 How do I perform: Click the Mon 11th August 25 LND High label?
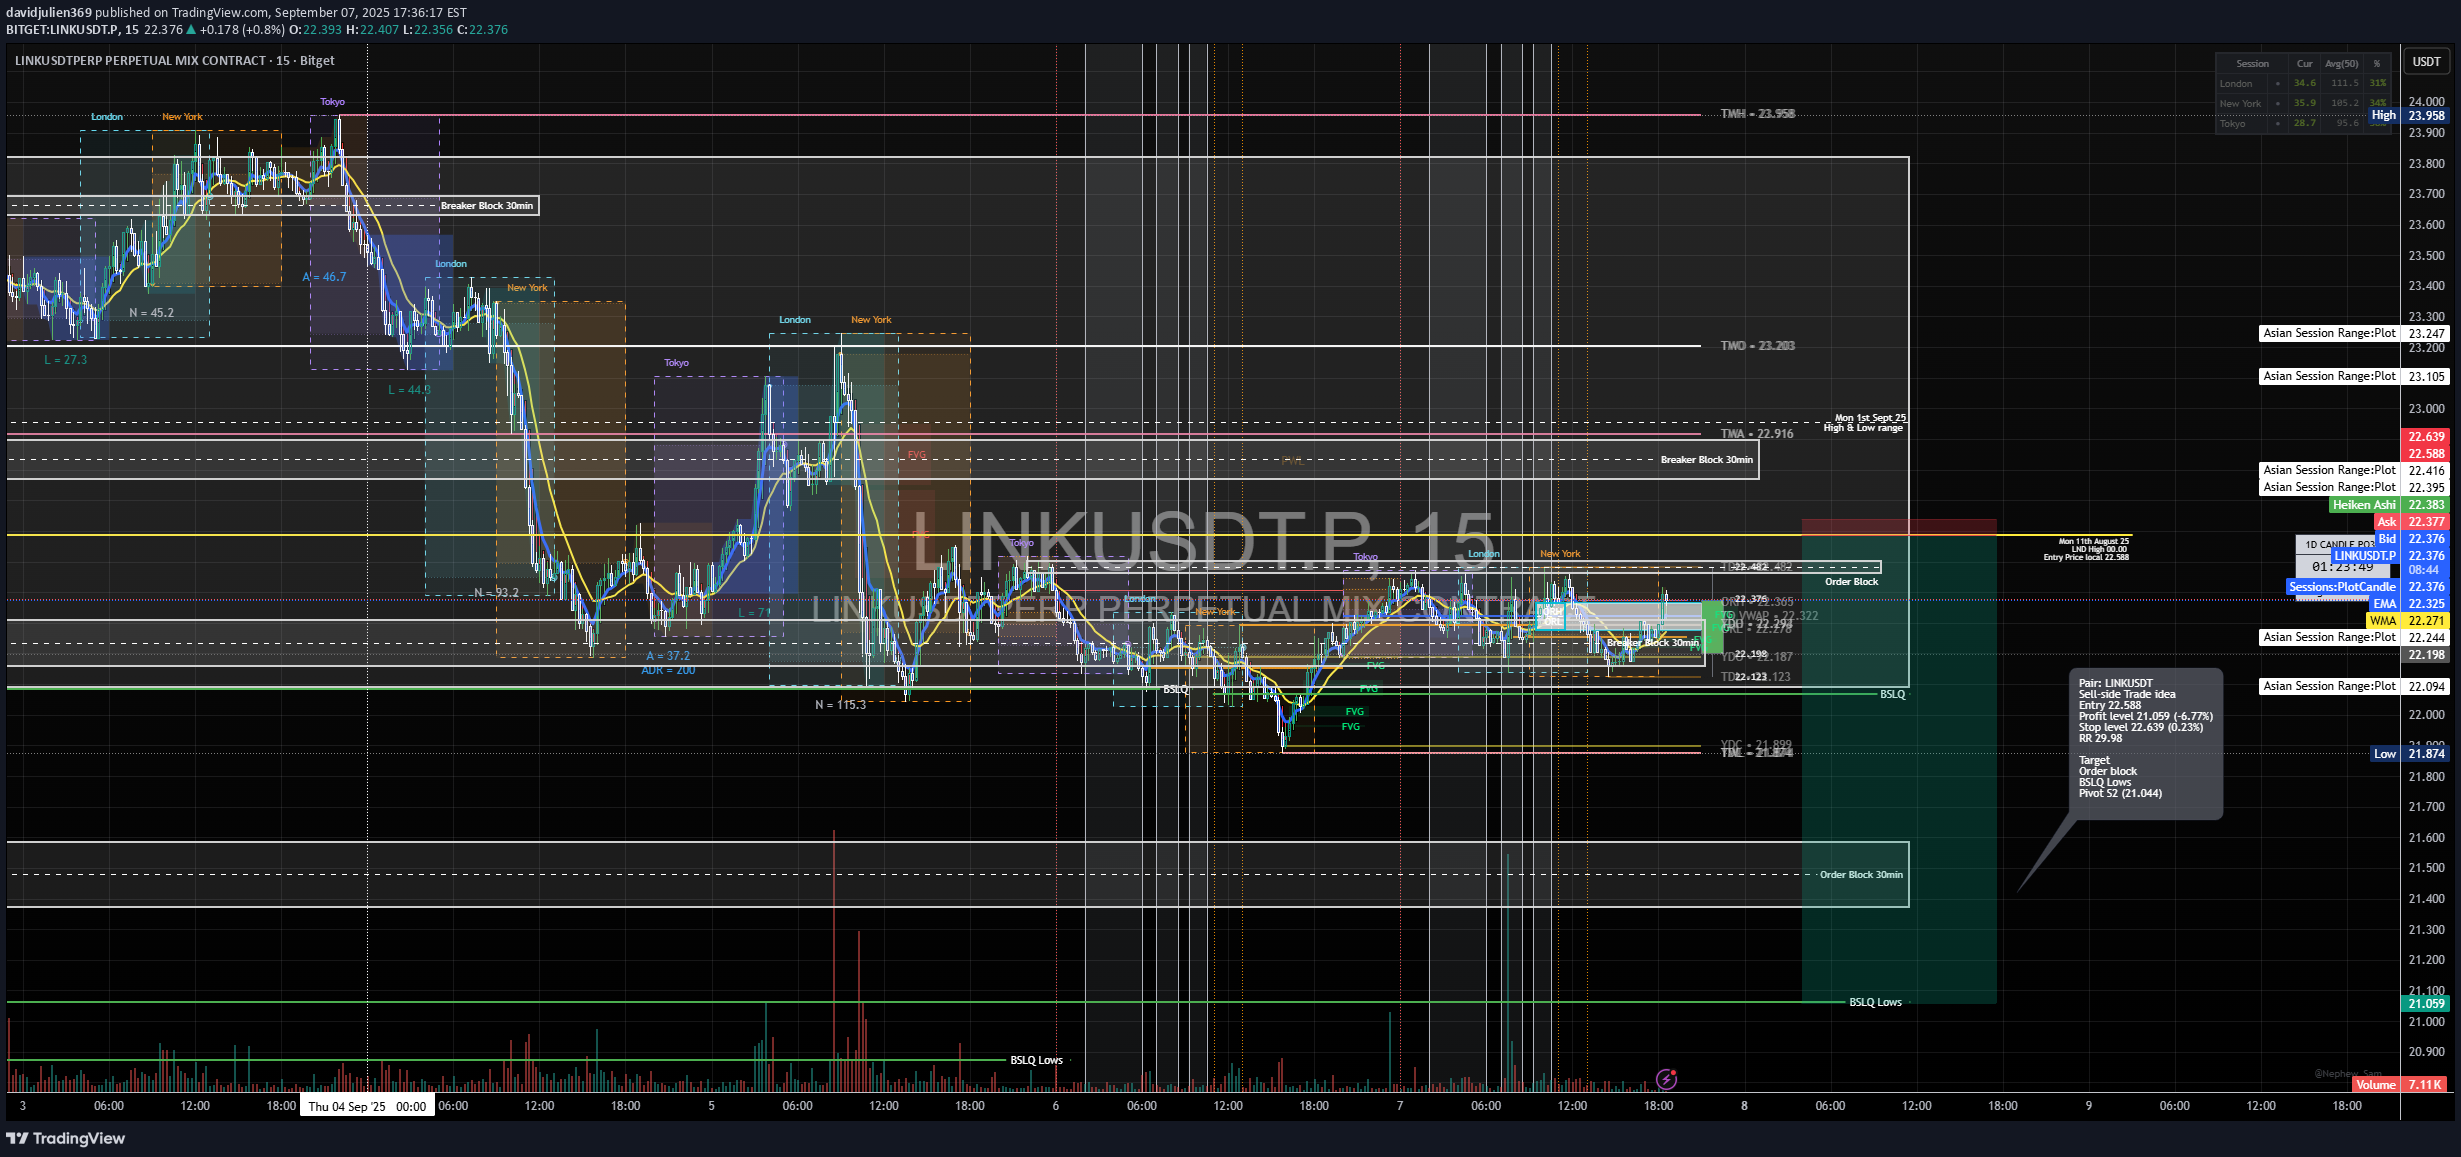(x=2086, y=549)
